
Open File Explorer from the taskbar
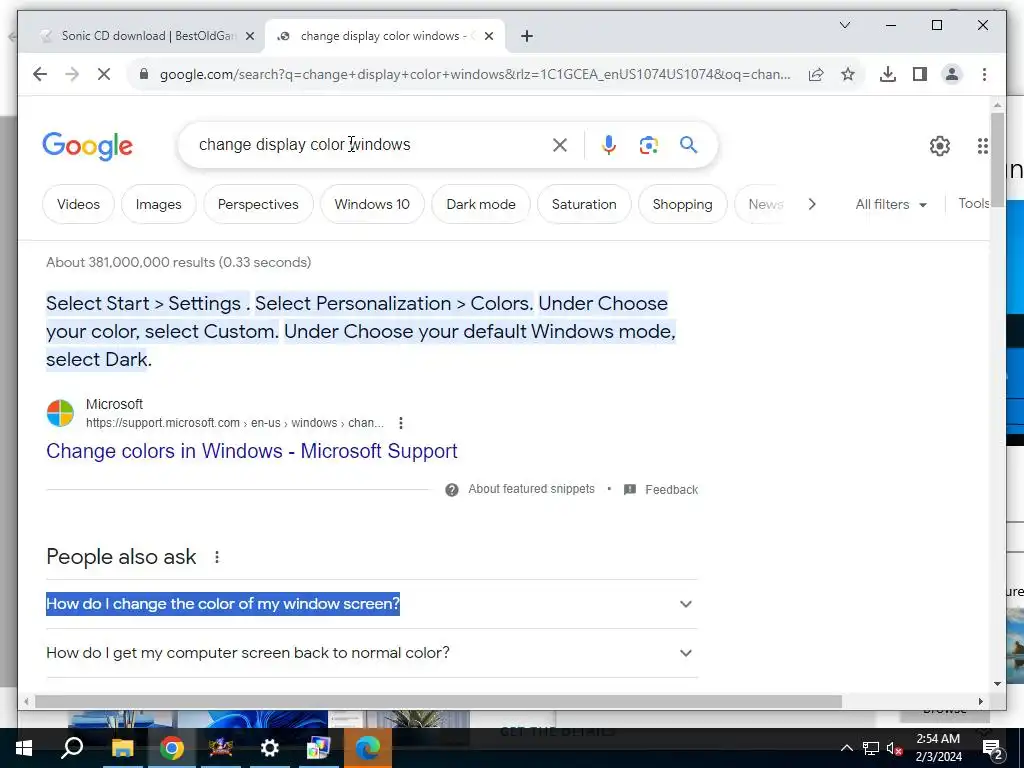click(122, 748)
